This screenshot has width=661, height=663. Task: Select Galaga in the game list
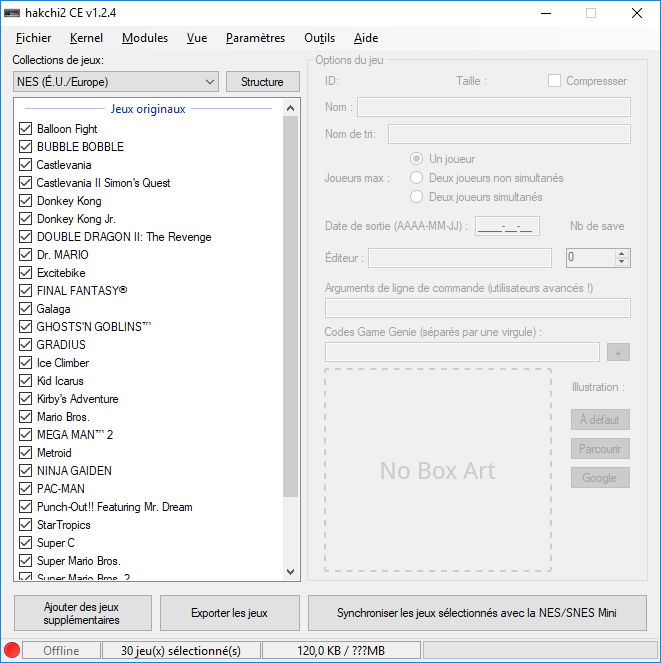click(x=54, y=309)
